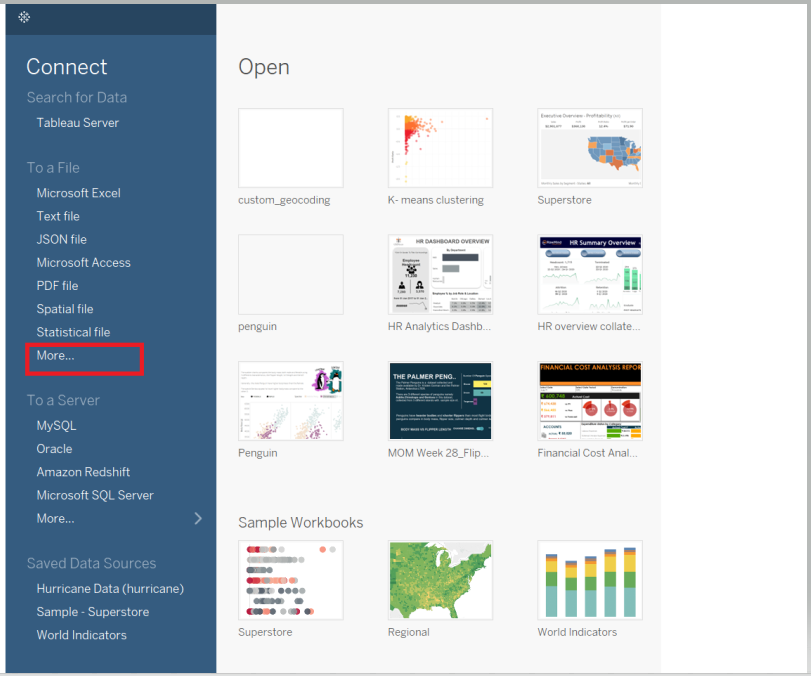811x676 pixels.
Task: Open the Regional sample workbook thumbnail
Action: point(440,580)
